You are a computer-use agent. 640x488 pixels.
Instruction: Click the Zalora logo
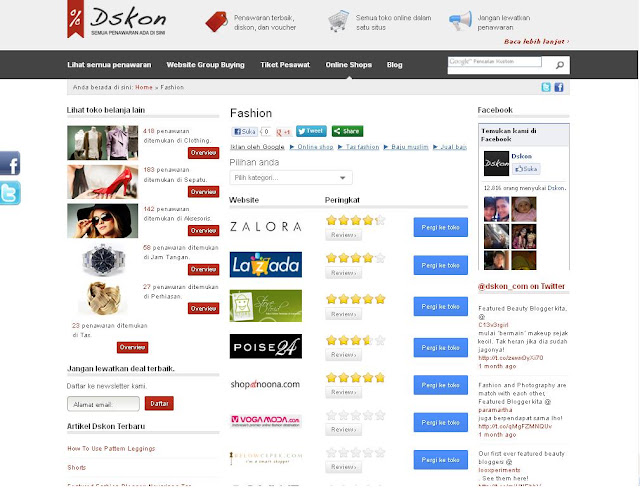(x=266, y=227)
